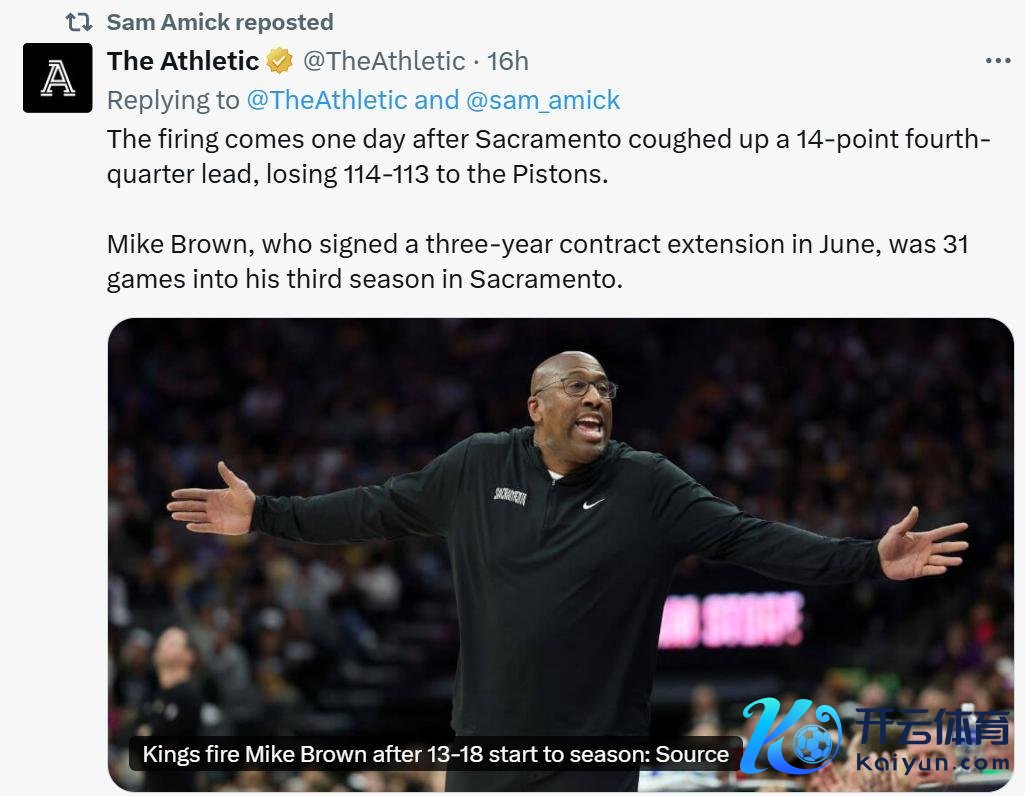Click the paragraph about Mike Brown's extension
The height and width of the screenshot is (796, 1025).
[x=537, y=261]
